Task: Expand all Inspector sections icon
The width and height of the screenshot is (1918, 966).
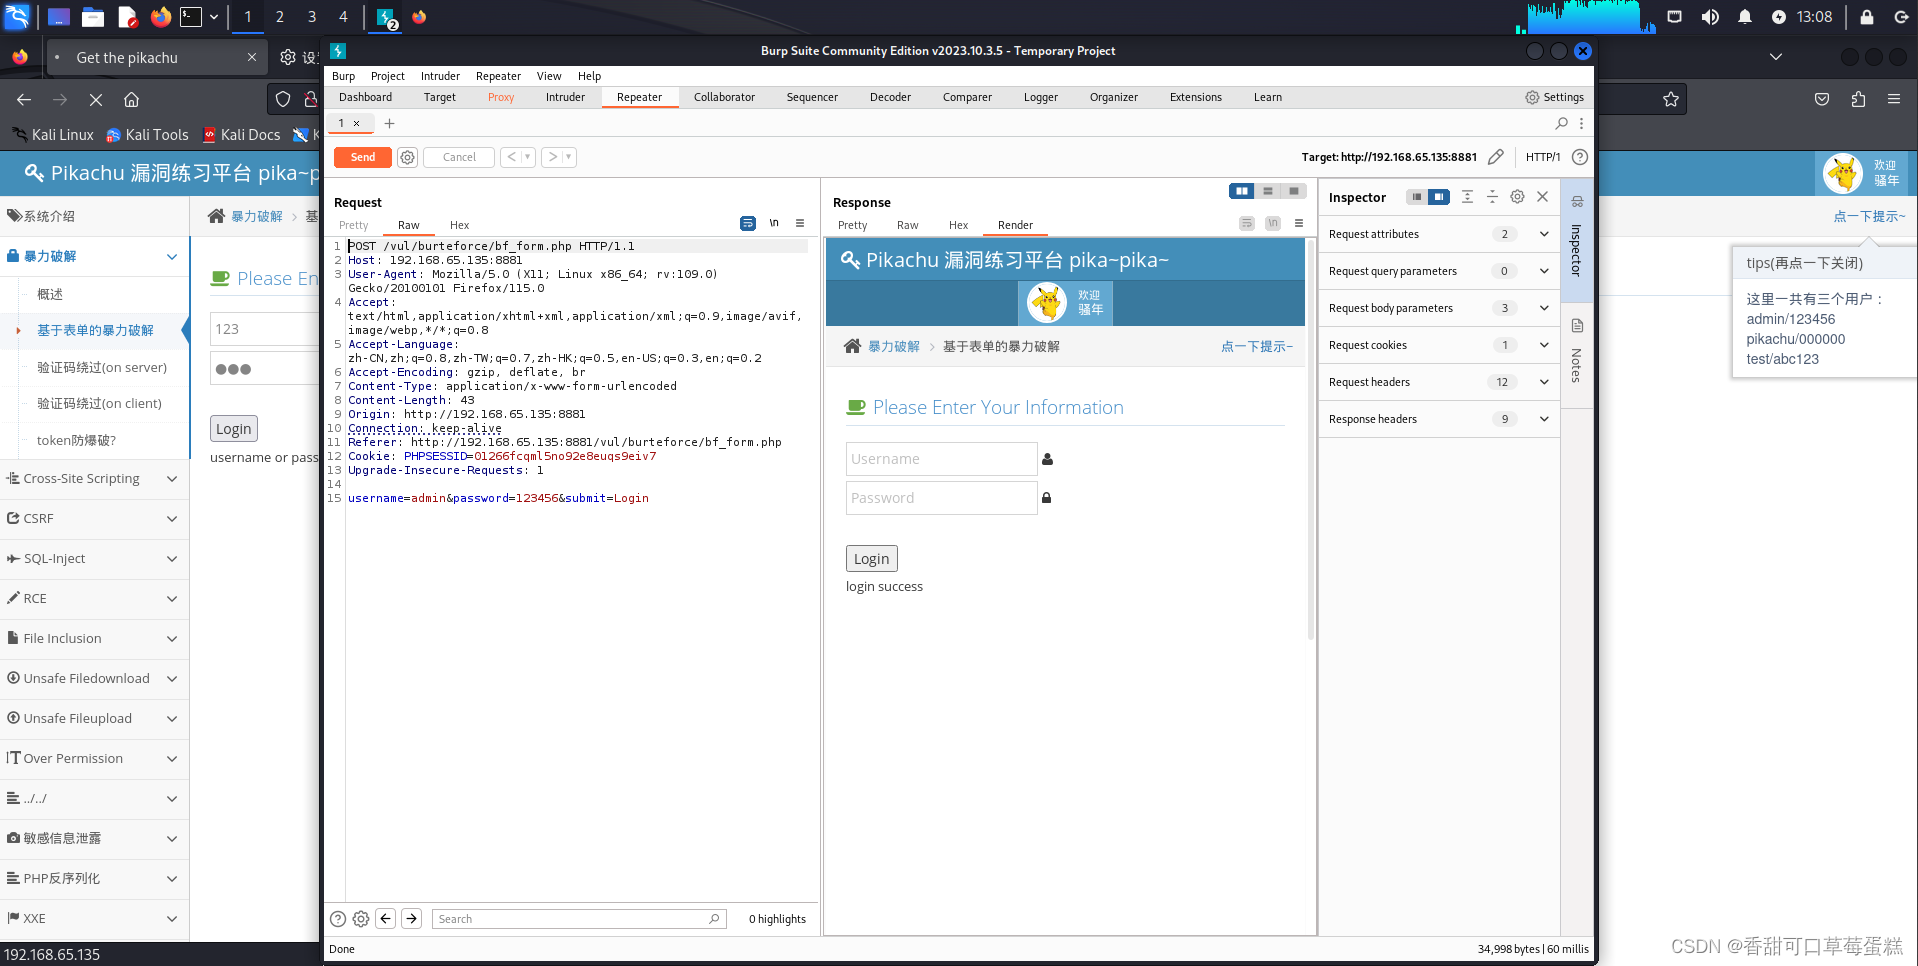Action: [1467, 197]
